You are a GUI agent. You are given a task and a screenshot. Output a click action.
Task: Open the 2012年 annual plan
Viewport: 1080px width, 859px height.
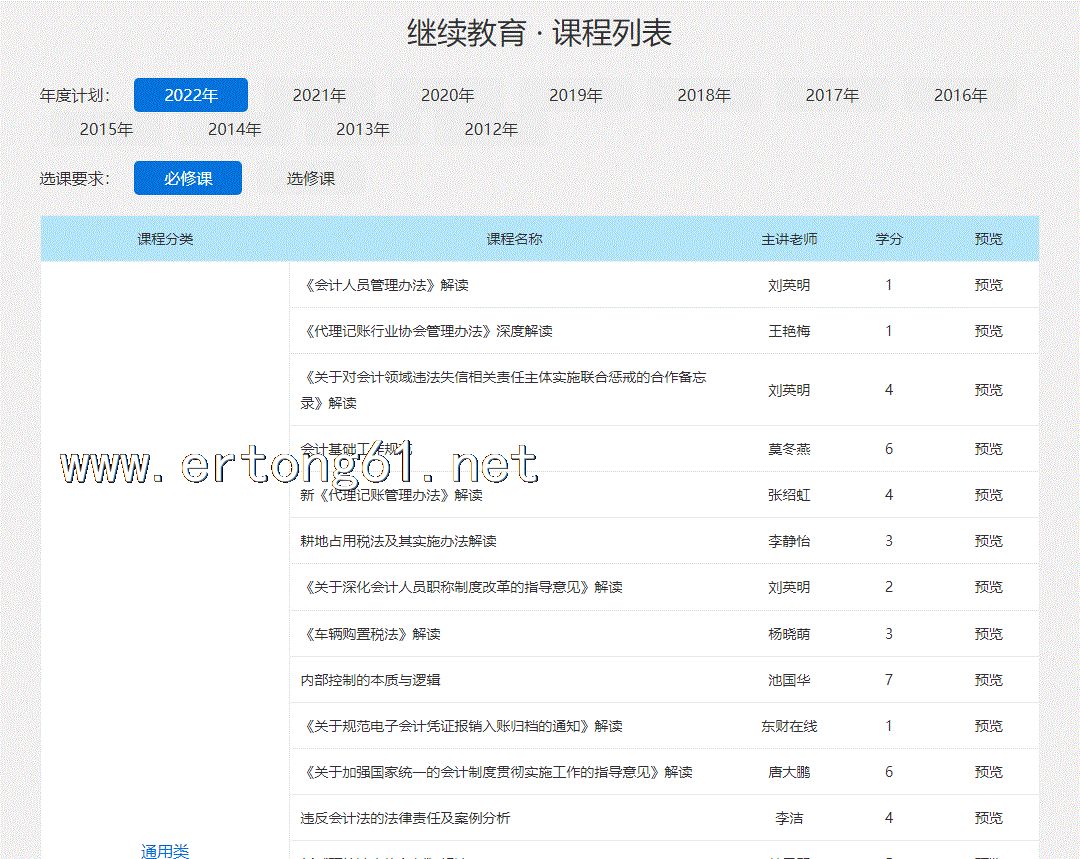coord(491,129)
